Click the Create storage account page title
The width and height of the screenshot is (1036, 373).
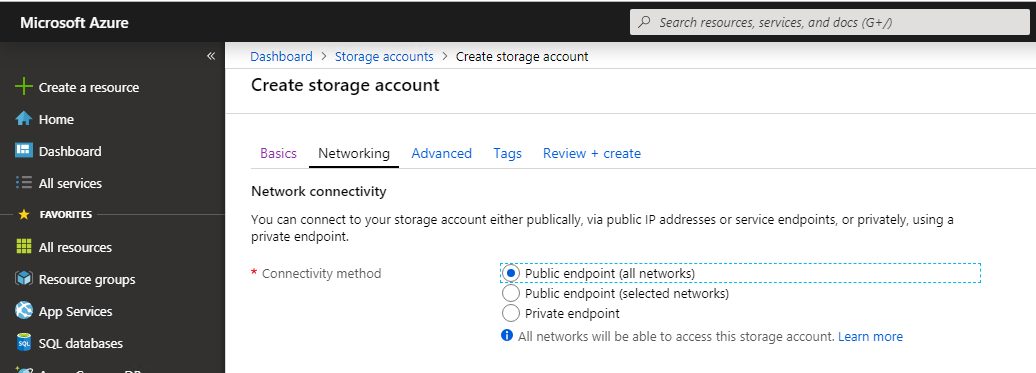click(345, 85)
